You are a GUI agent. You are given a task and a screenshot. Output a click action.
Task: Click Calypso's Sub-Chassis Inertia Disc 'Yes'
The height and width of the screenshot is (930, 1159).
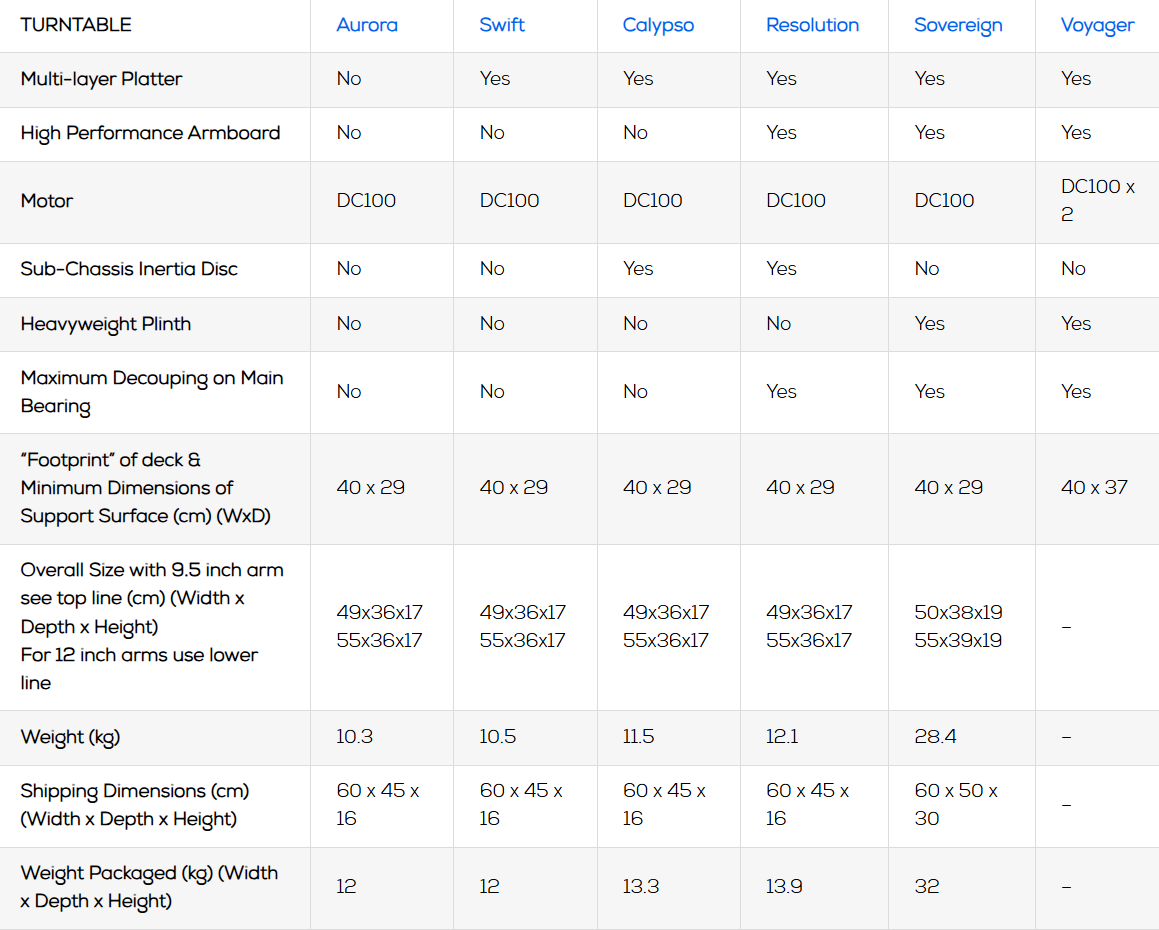[x=638, y=269]
